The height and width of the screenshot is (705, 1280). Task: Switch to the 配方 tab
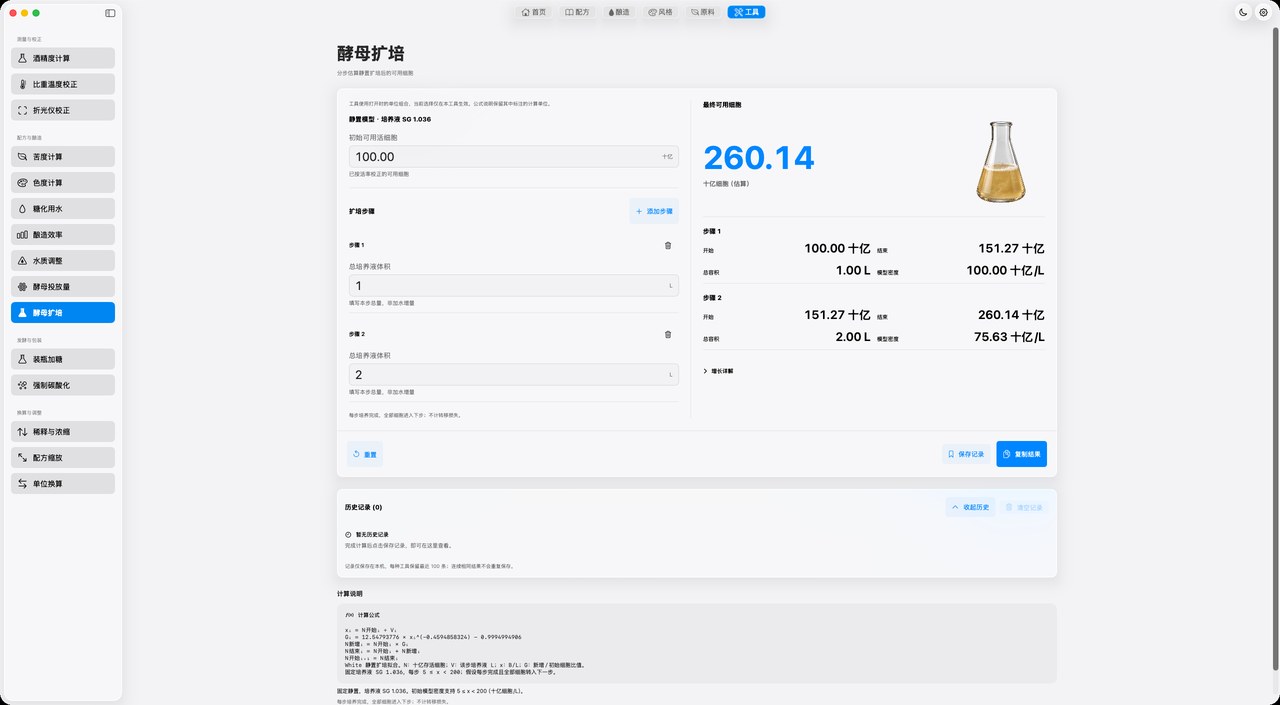point(577,12)
